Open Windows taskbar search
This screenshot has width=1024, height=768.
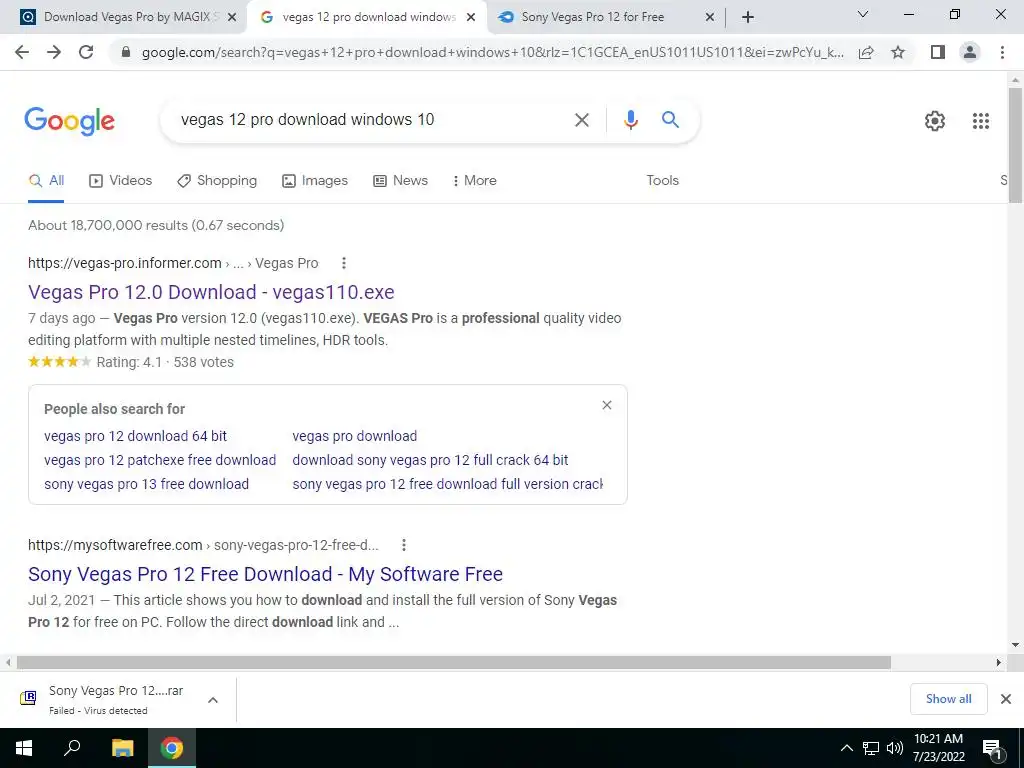coord(72,748)
